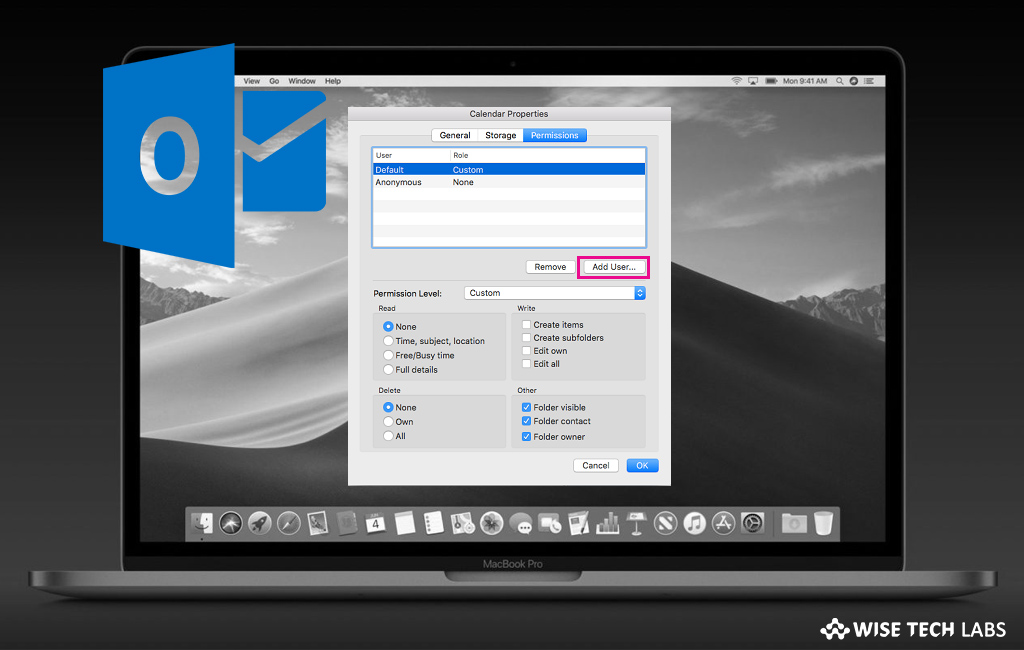Choose Own under Delete options
This screenshot has height=650, width=1024.
[x=388, y=422]
